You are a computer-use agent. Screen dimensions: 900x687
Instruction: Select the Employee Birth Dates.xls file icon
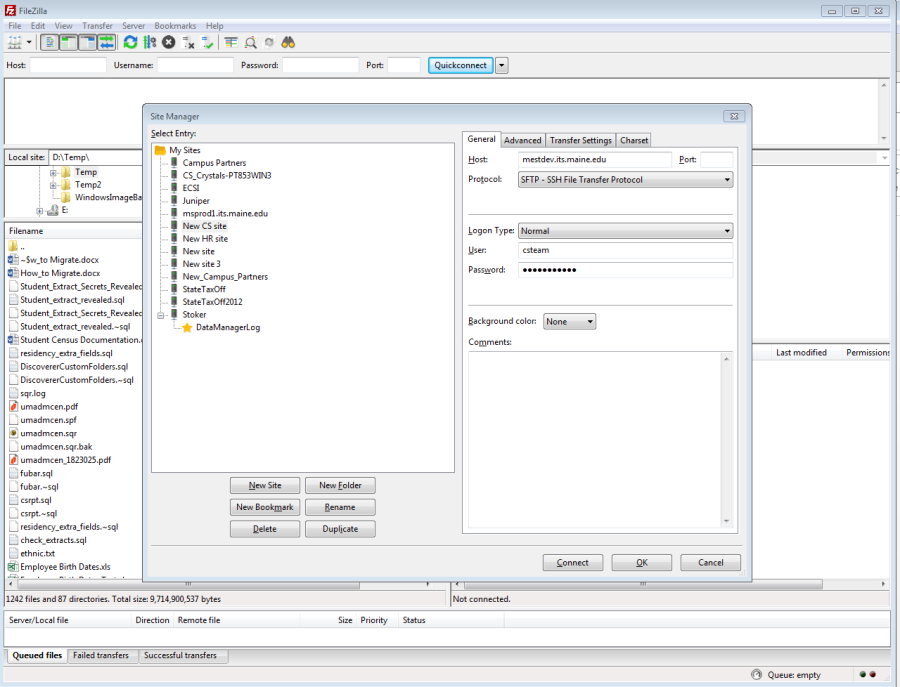tap(13, 566)
